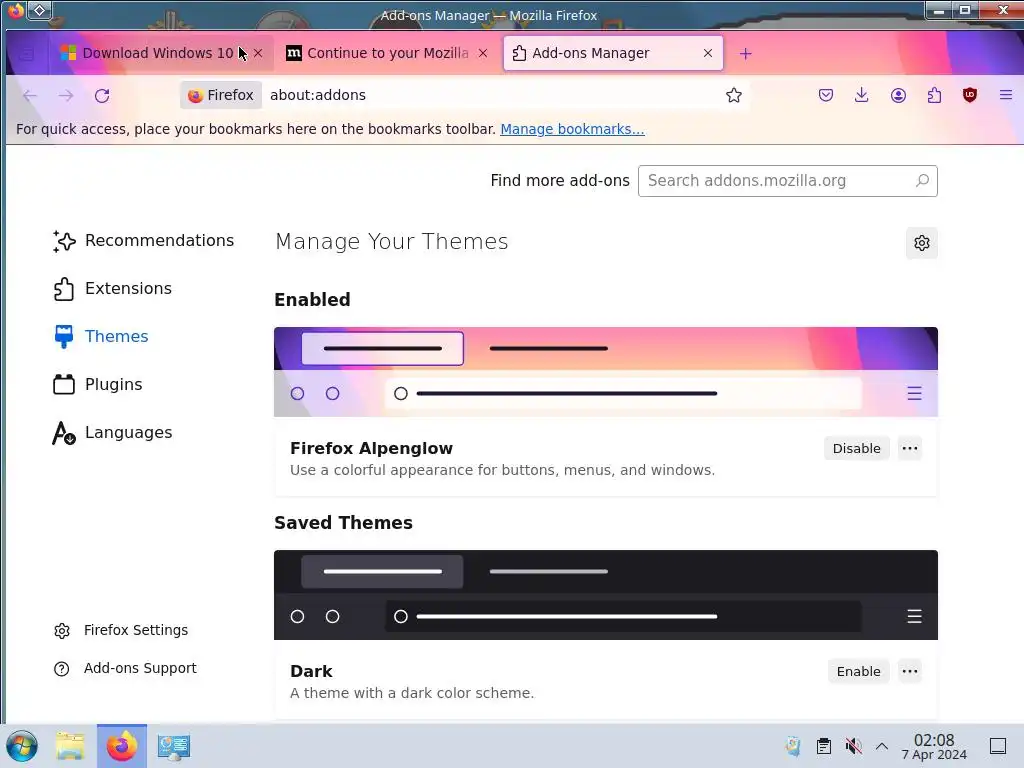This screenshot has width=1024, height=768.
Task: Bookmark this page with the star icon
Action: [733, 95]
